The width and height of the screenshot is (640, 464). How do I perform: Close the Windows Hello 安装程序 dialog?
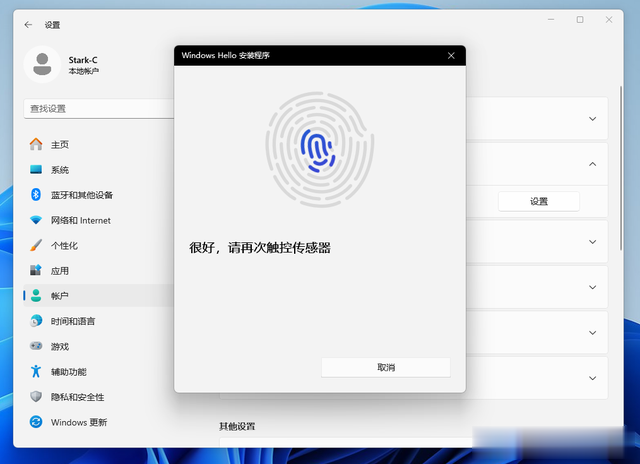tap(451, 56)
